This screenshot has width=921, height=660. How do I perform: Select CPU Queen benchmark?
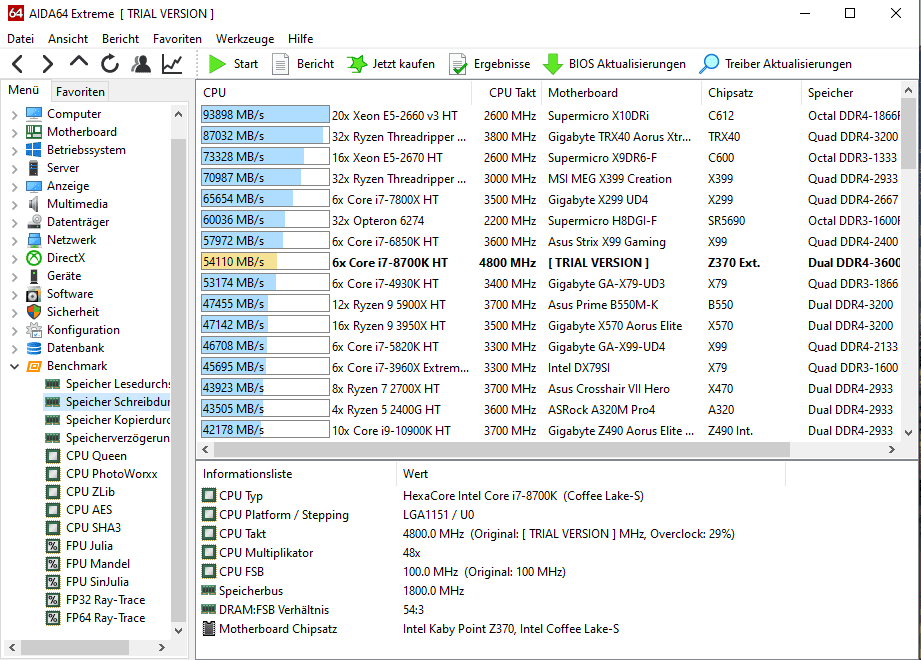(x=96, y=456)
